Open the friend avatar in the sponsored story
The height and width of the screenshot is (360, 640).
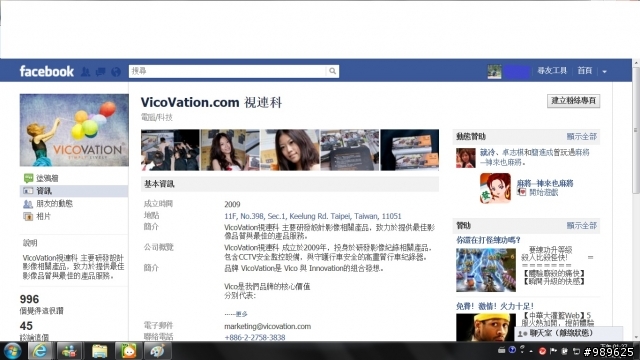tap(466, 158)
